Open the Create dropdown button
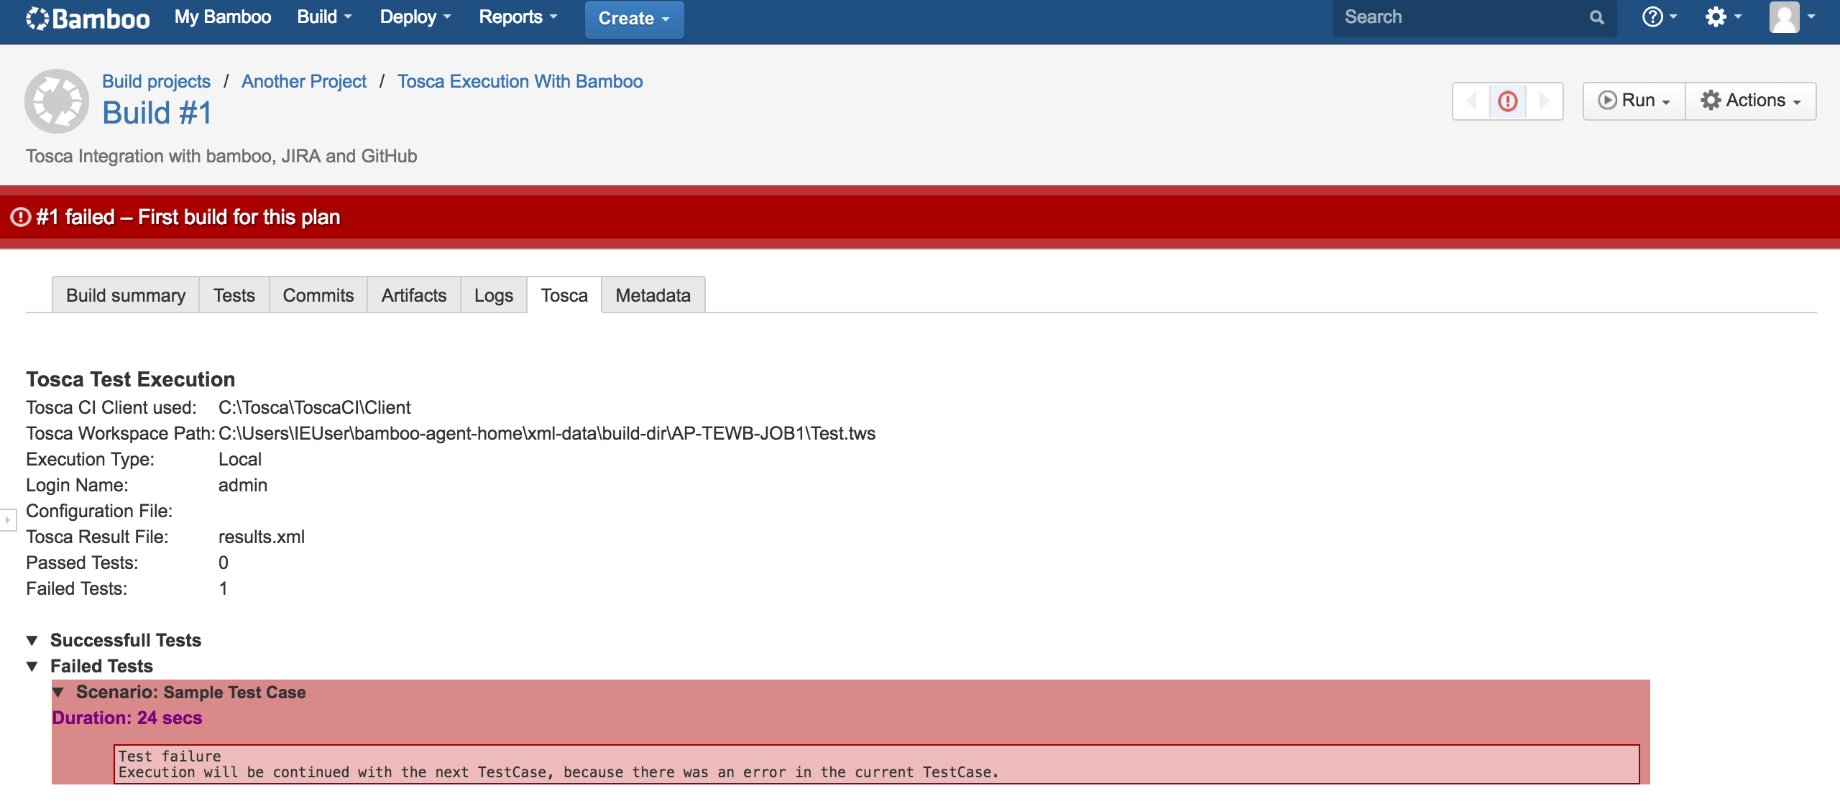The width and height of the screenshot is (1840, 806). [x=634, y=19]
